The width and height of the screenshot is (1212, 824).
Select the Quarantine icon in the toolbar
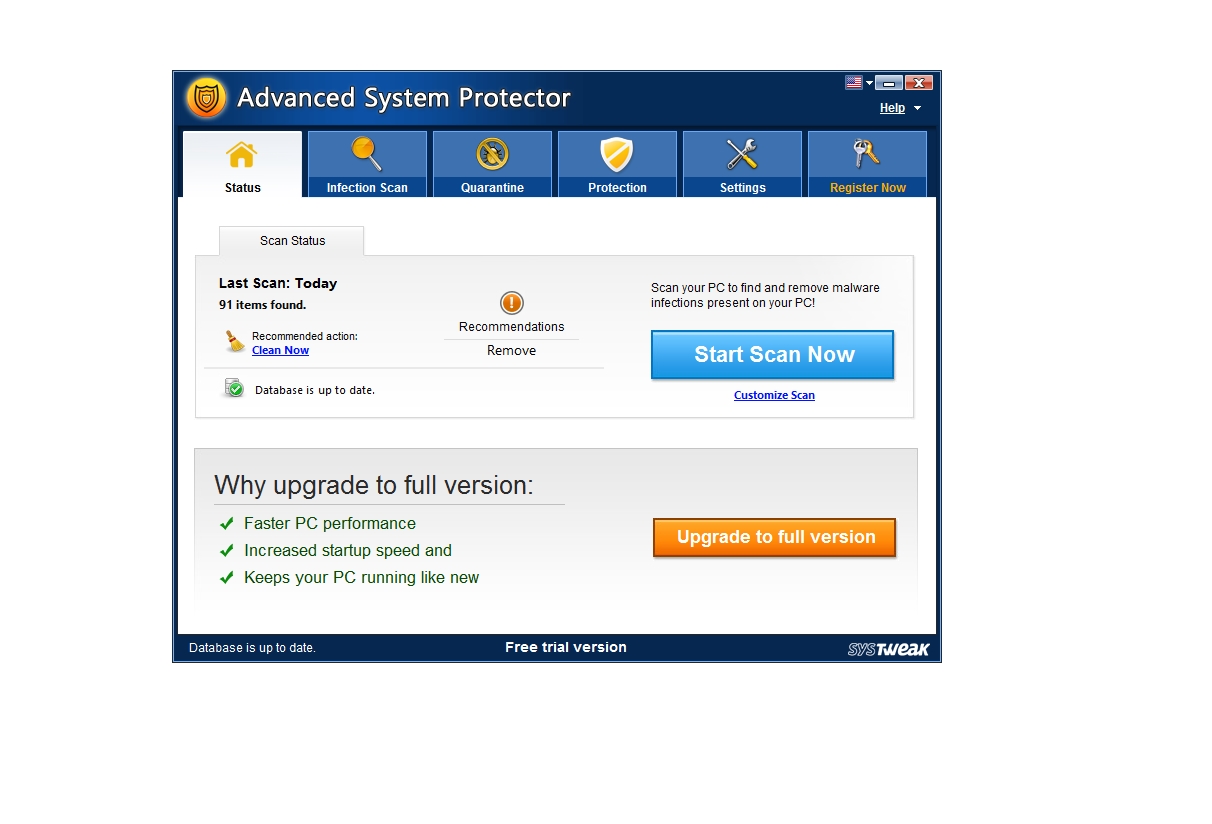click(x=492, y=155)
